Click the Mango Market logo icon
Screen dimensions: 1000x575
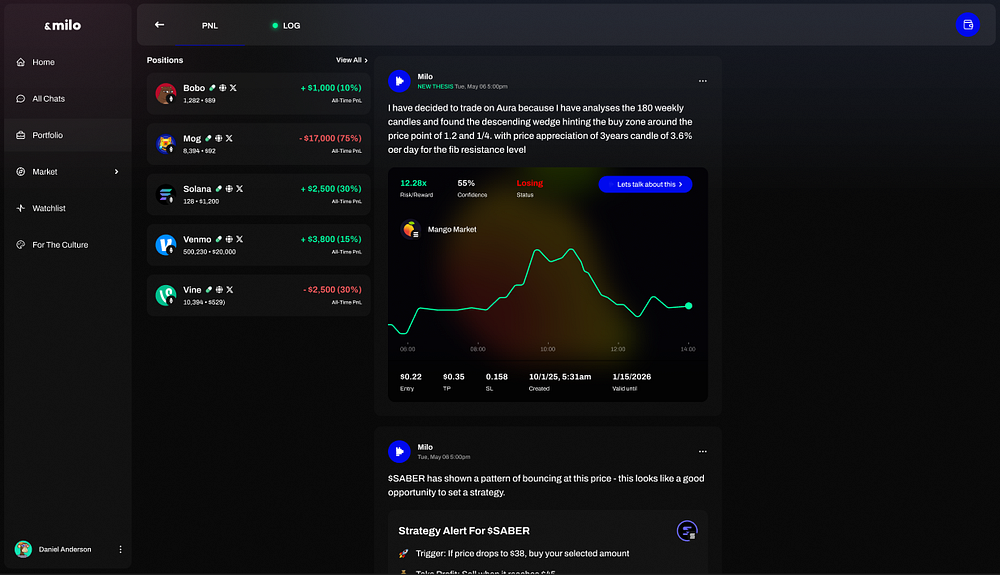[410, 230]
